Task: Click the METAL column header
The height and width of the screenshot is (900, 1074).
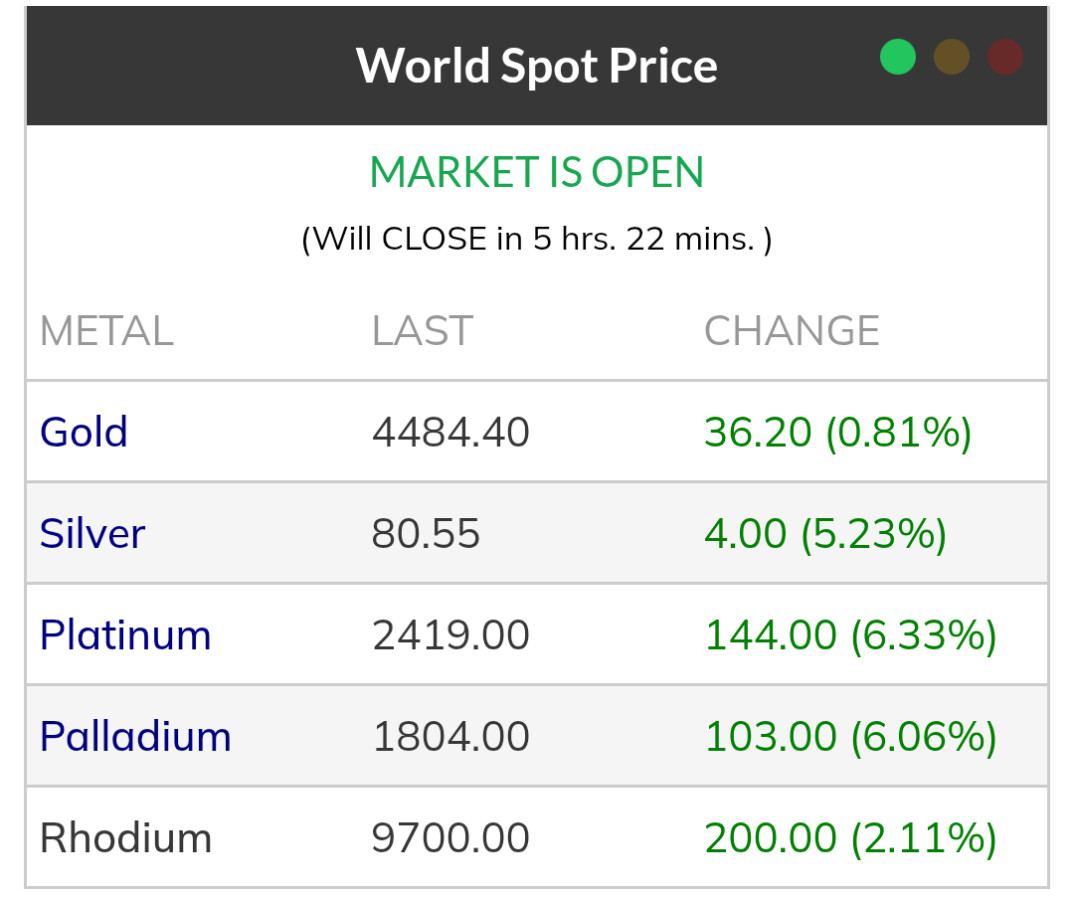Action: coord(106,331)
